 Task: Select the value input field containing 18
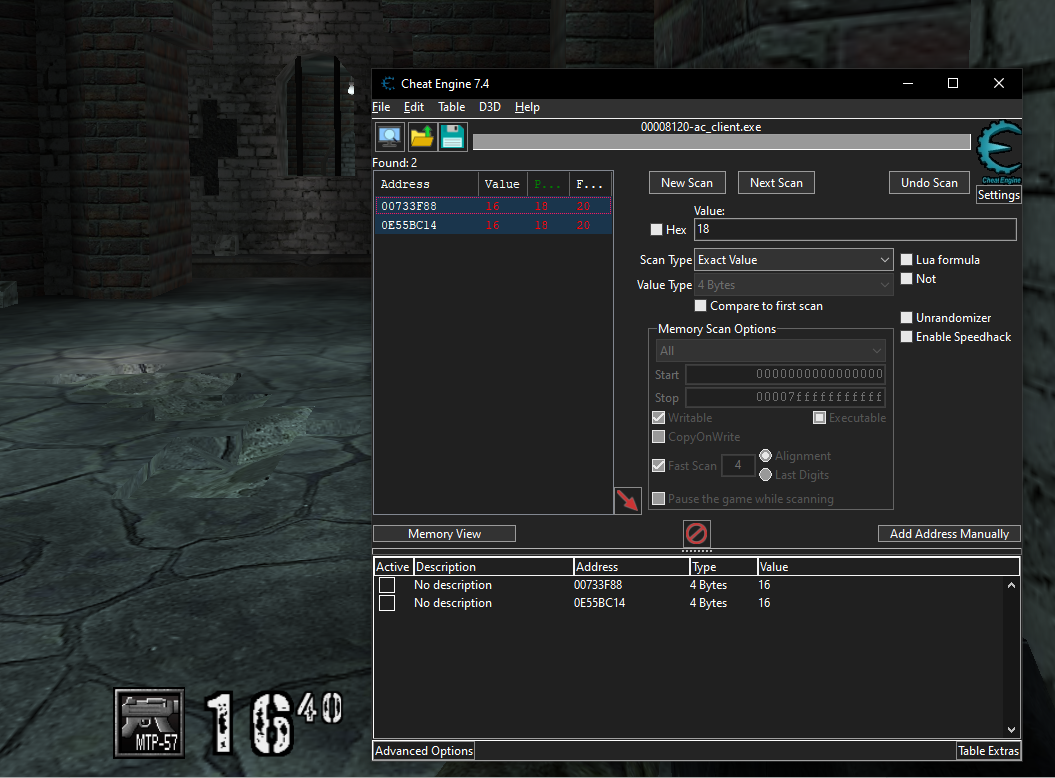pyautogui.click(x=855, y=229)
